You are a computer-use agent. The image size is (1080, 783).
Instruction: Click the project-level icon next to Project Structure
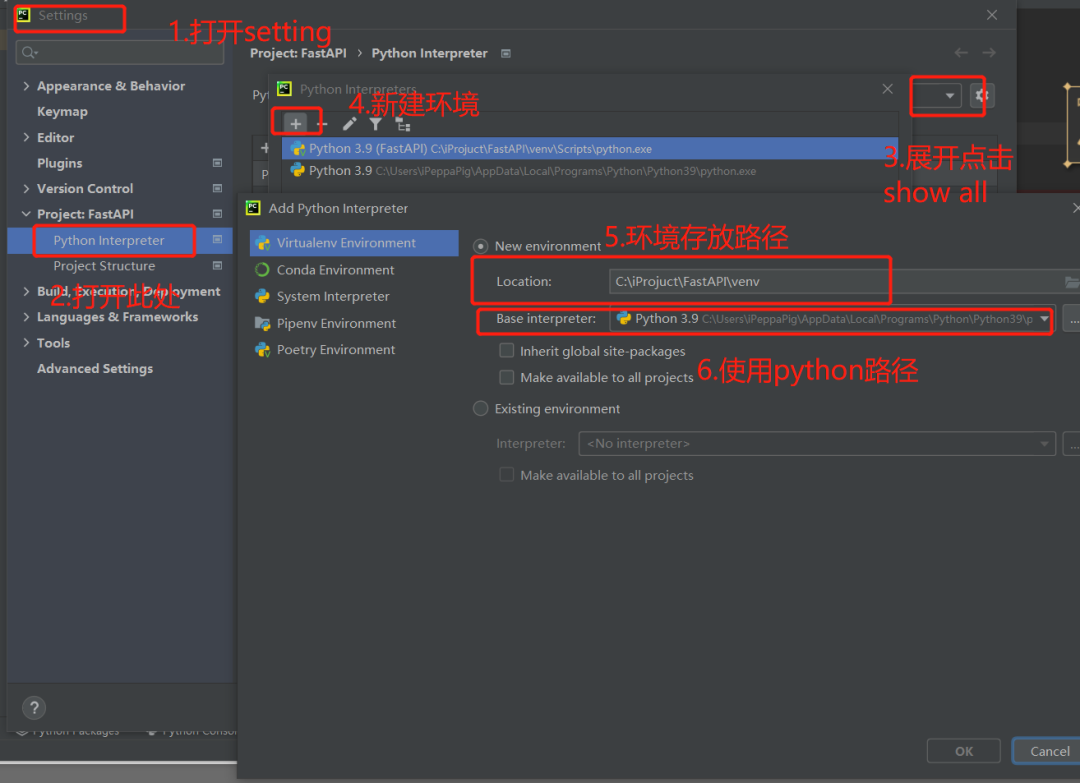pos(218,266)
